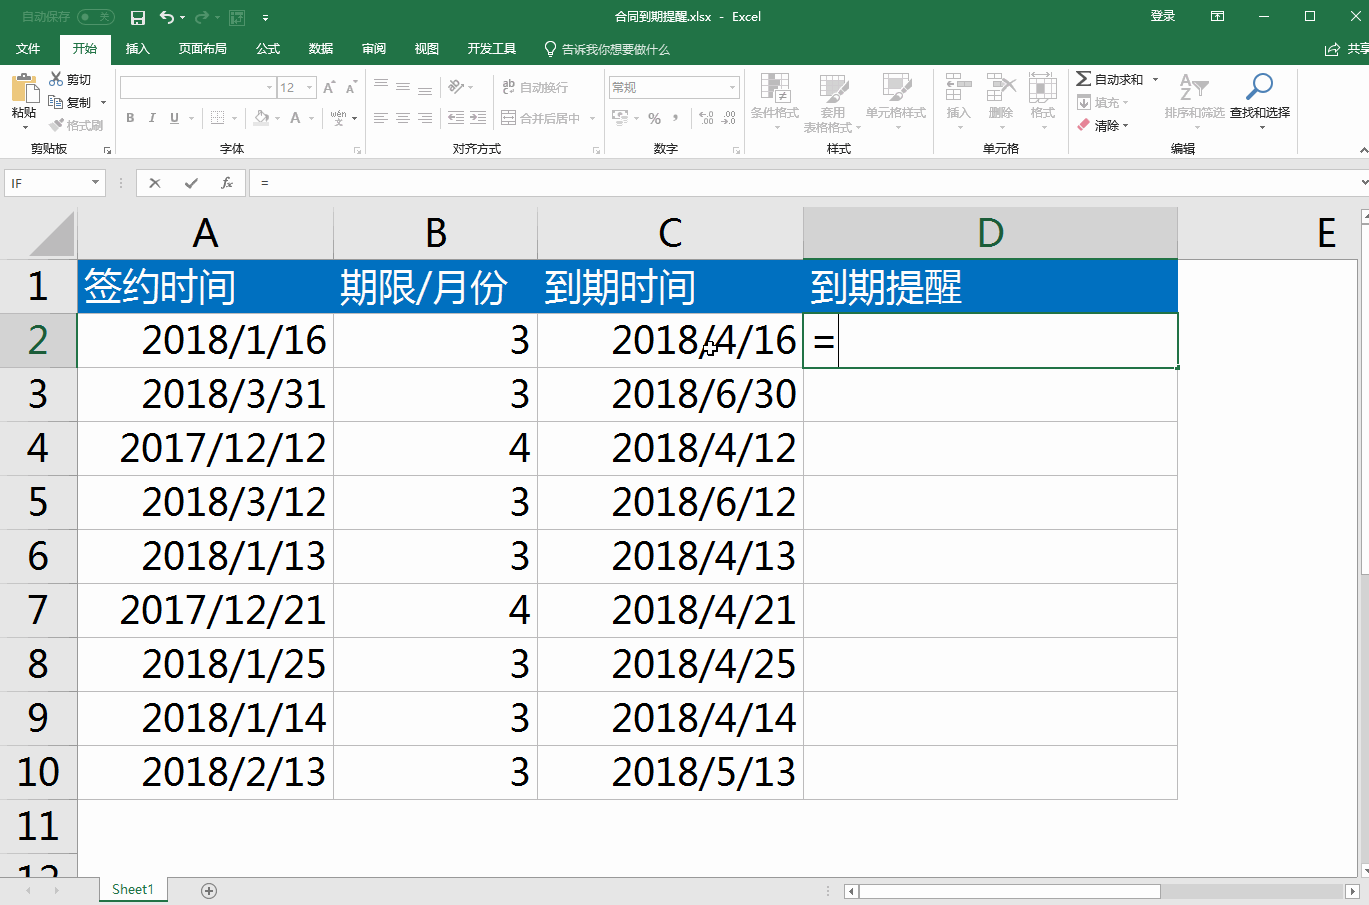Select column D header
Screen dimensions: 1369x905
click(x=990, y=233)
